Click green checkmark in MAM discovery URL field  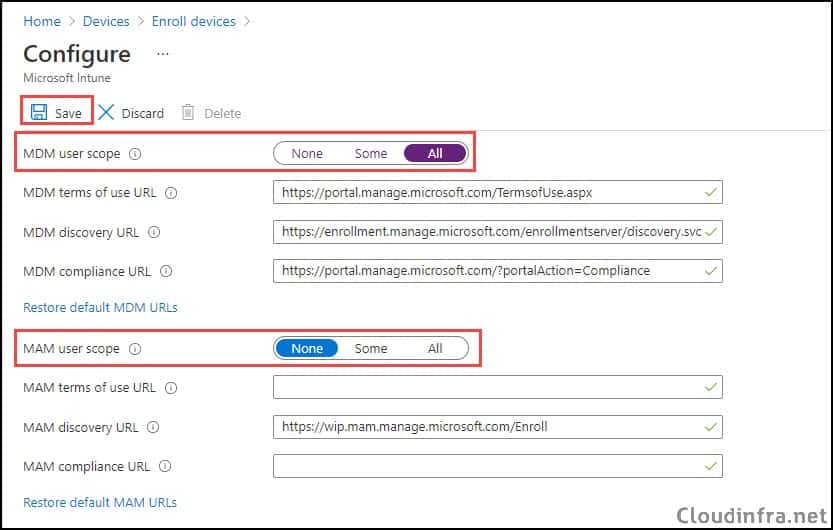pos(710,427)
